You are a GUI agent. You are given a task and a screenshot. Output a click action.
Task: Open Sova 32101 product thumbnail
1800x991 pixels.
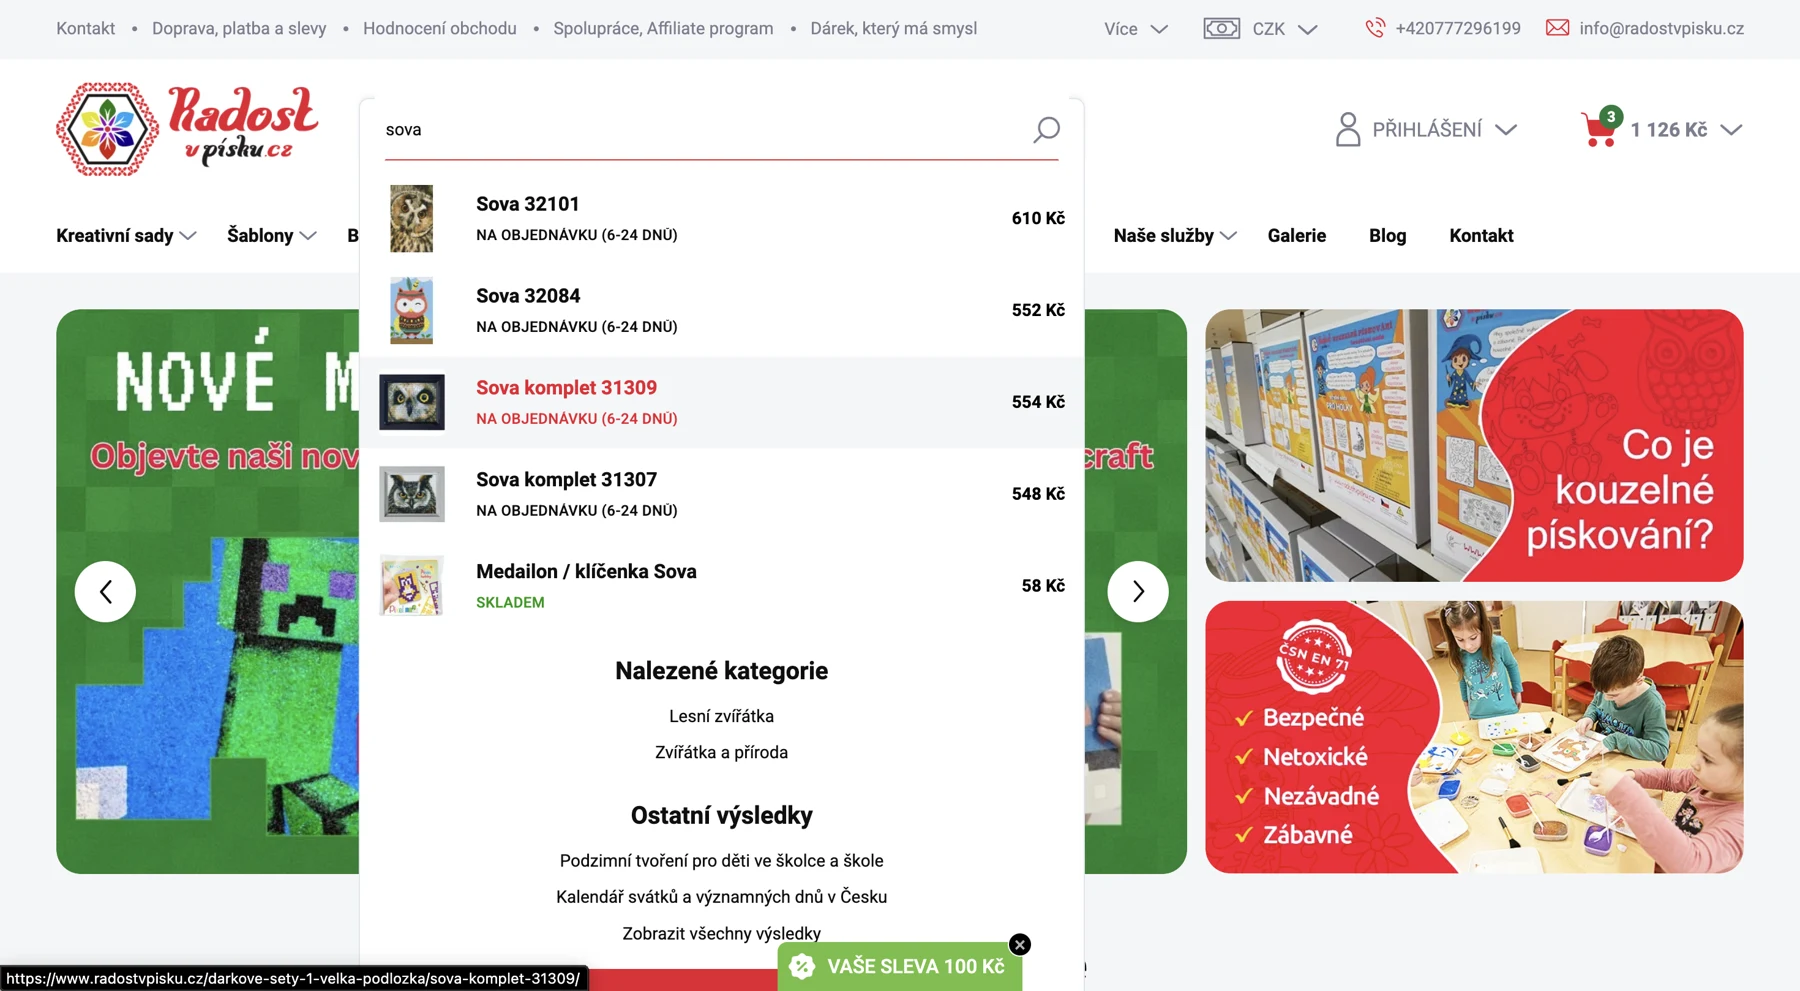[x=411, y=218]
